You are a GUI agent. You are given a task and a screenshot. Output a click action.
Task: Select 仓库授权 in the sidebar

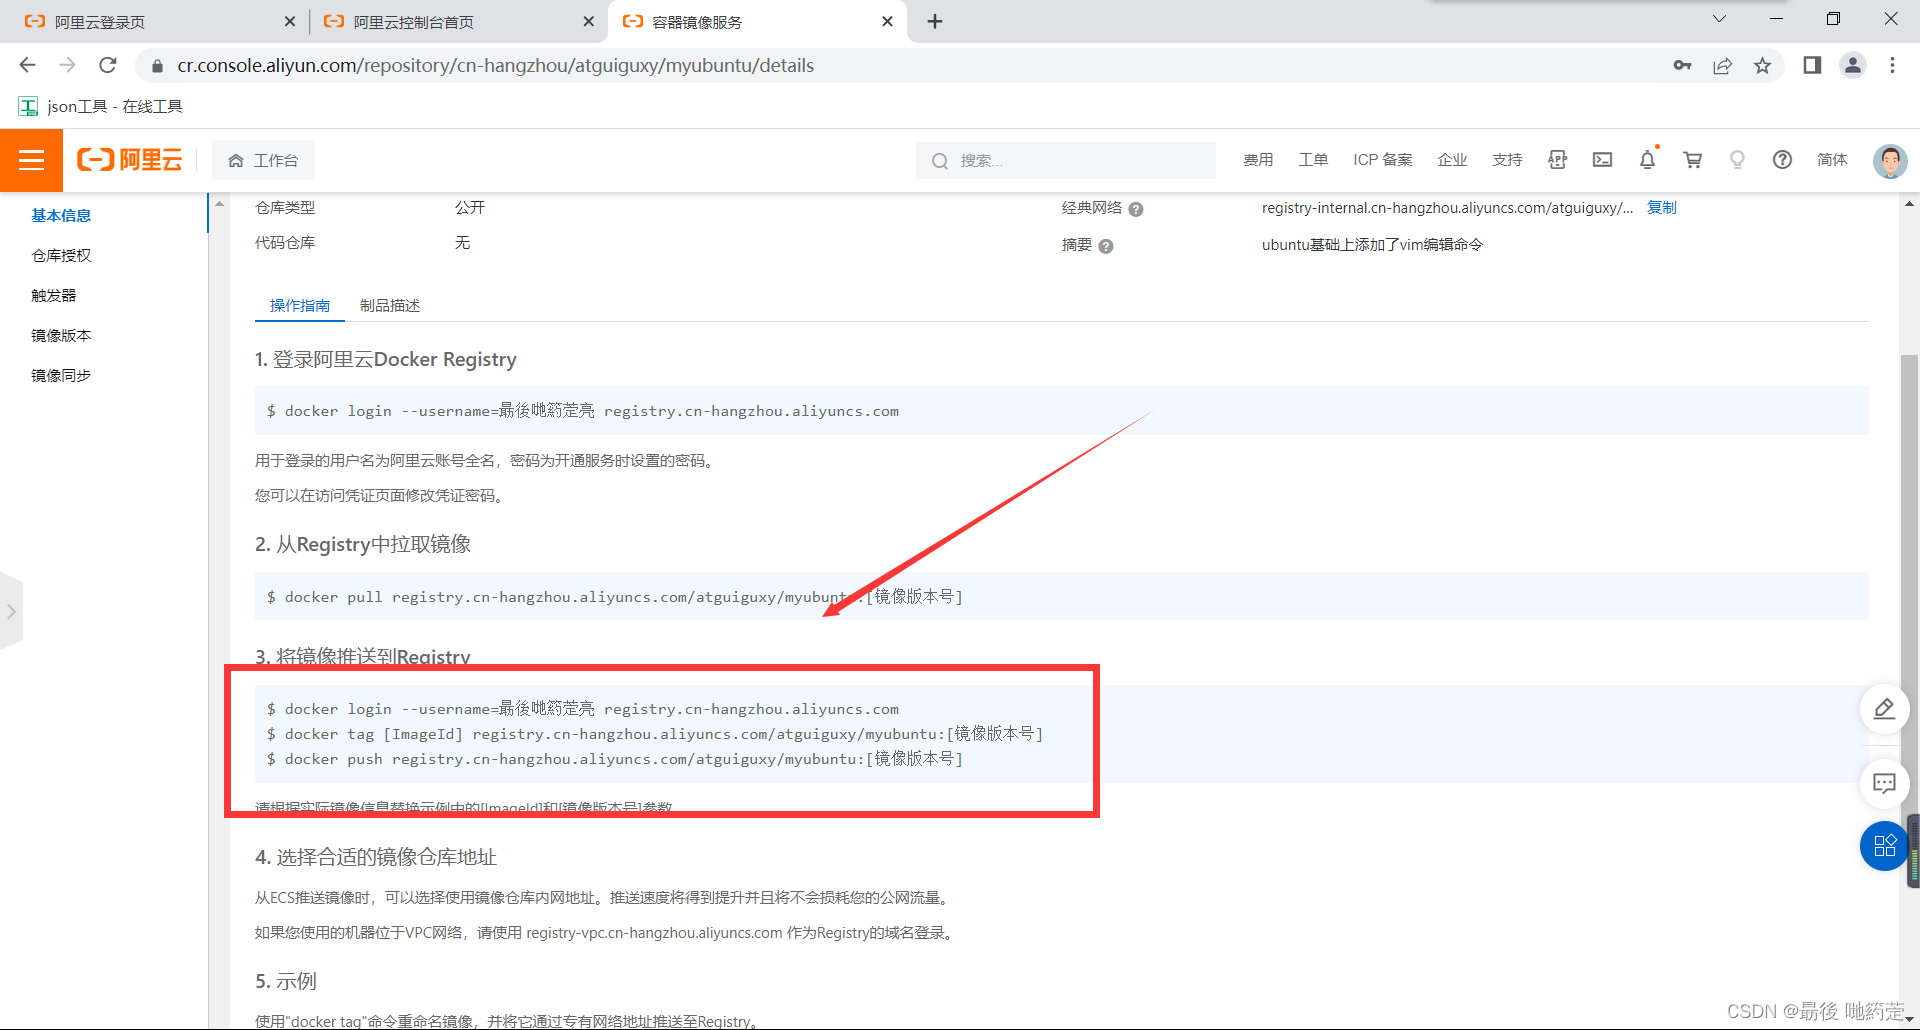click(x=61, y=255)
